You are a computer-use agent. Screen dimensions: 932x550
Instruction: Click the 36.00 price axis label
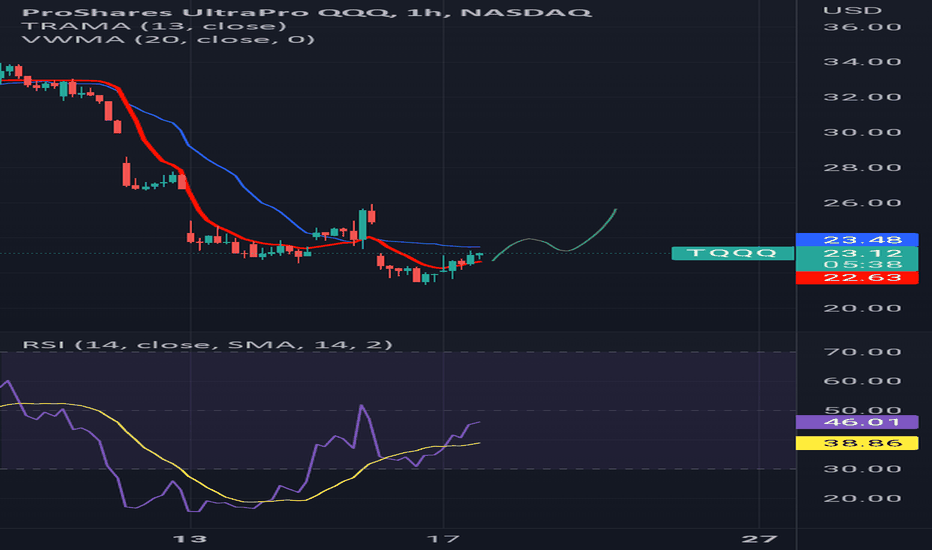click(862, 27)
